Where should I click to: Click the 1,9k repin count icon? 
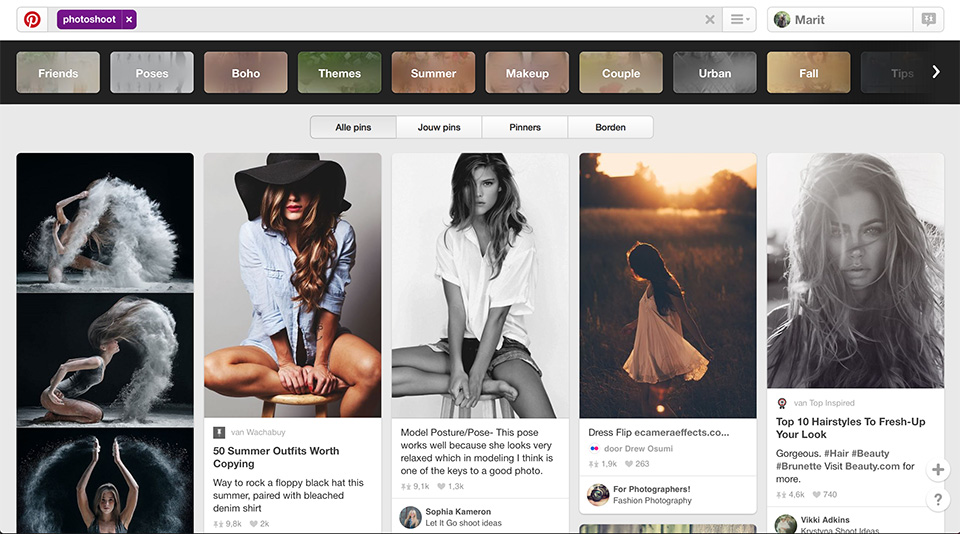click(x=593, y=464)
